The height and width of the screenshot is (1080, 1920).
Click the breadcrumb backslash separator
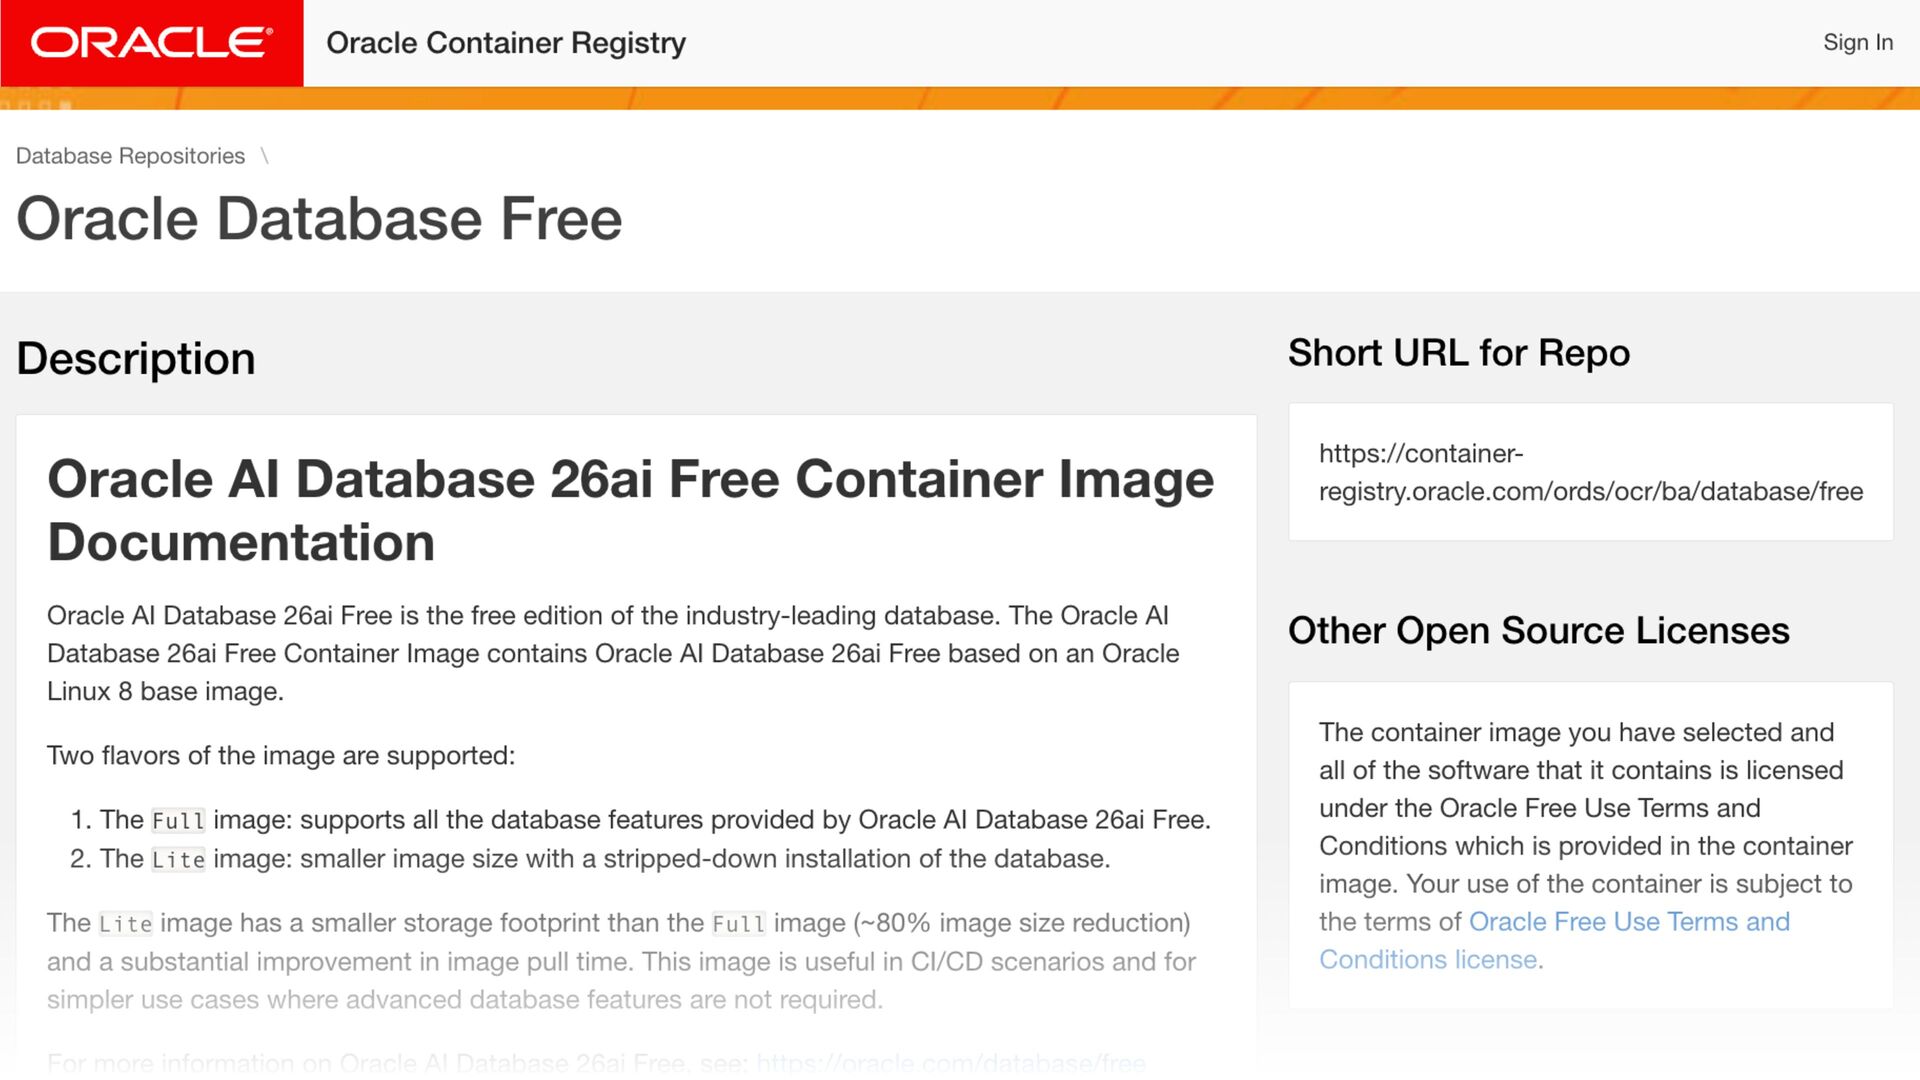[264, 156]
